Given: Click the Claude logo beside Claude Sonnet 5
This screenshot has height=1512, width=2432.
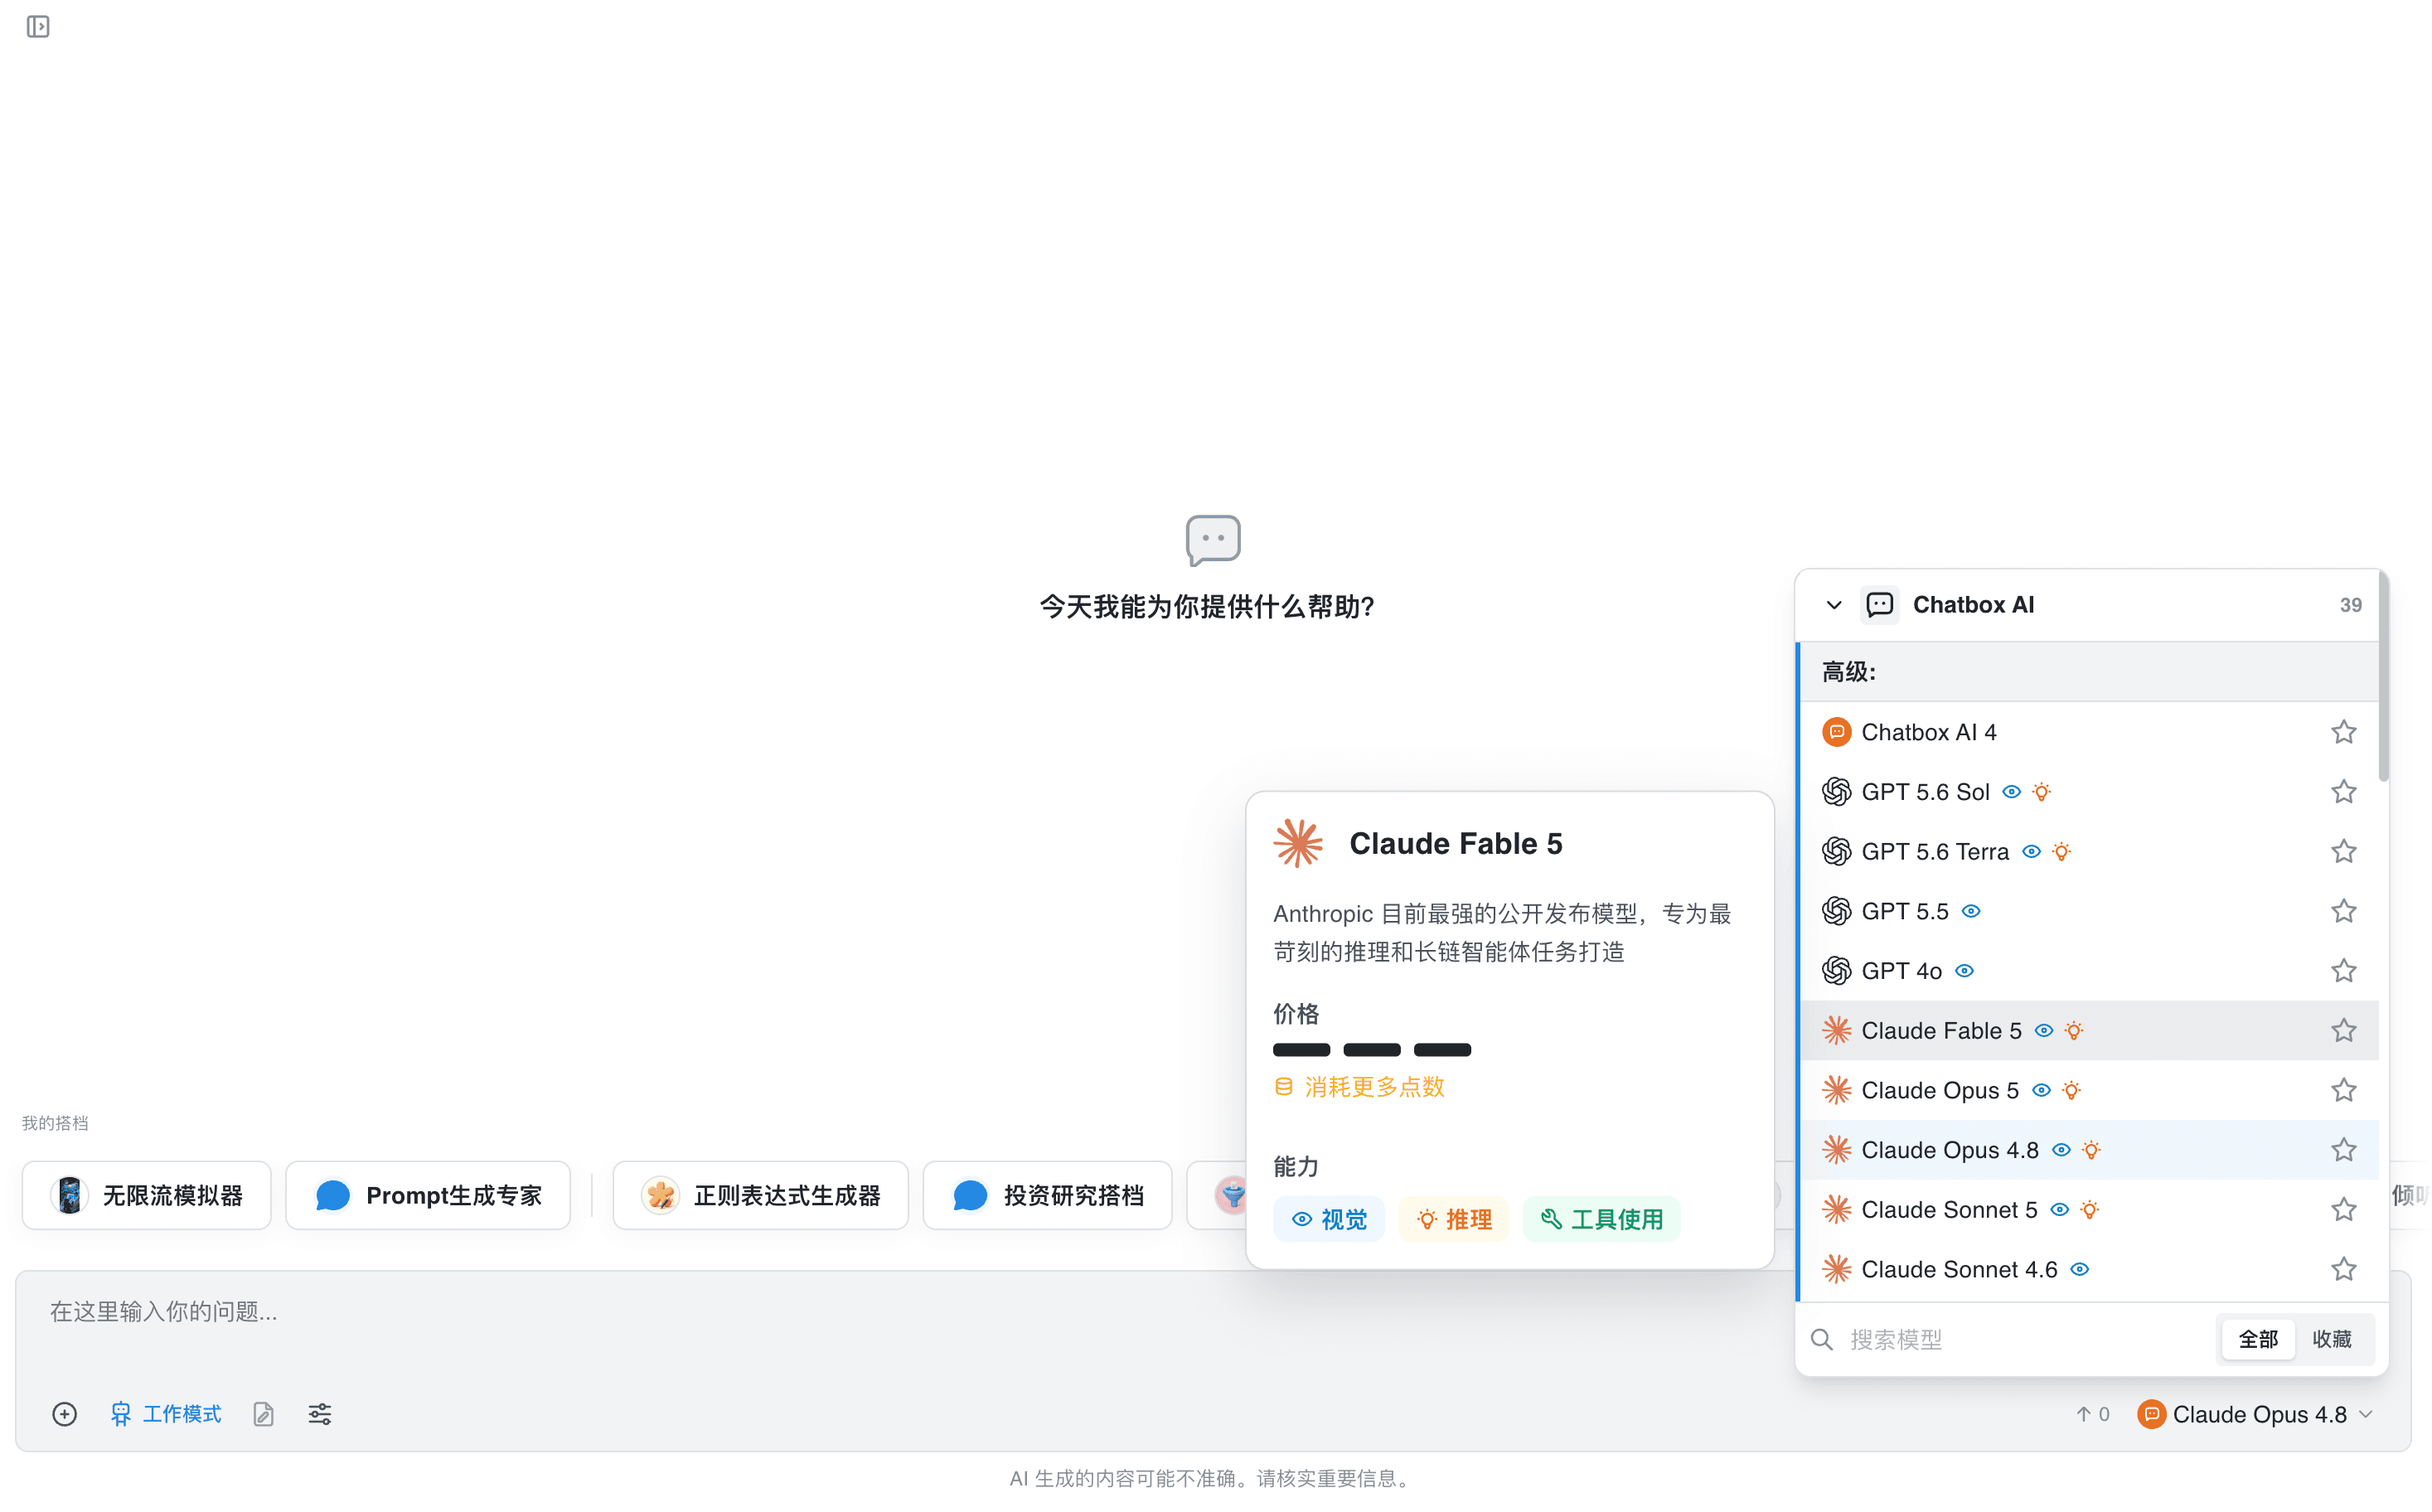Looking at the screenshot, I should coord(1837,1210).
